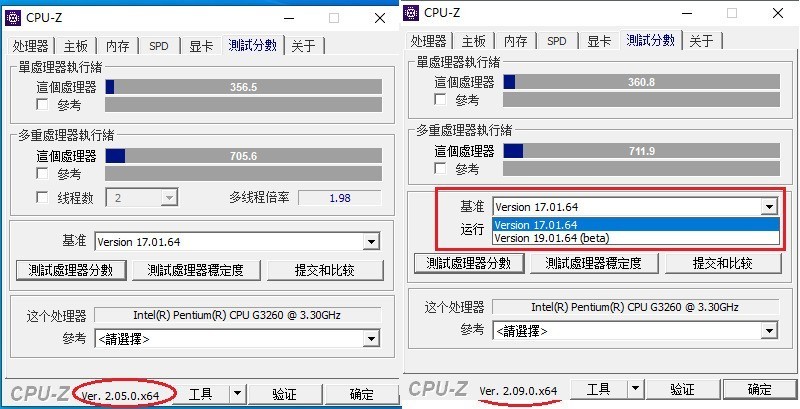Click the processor name field in the right window
This screenshot has width=800, height=409.
coord(635,307)
